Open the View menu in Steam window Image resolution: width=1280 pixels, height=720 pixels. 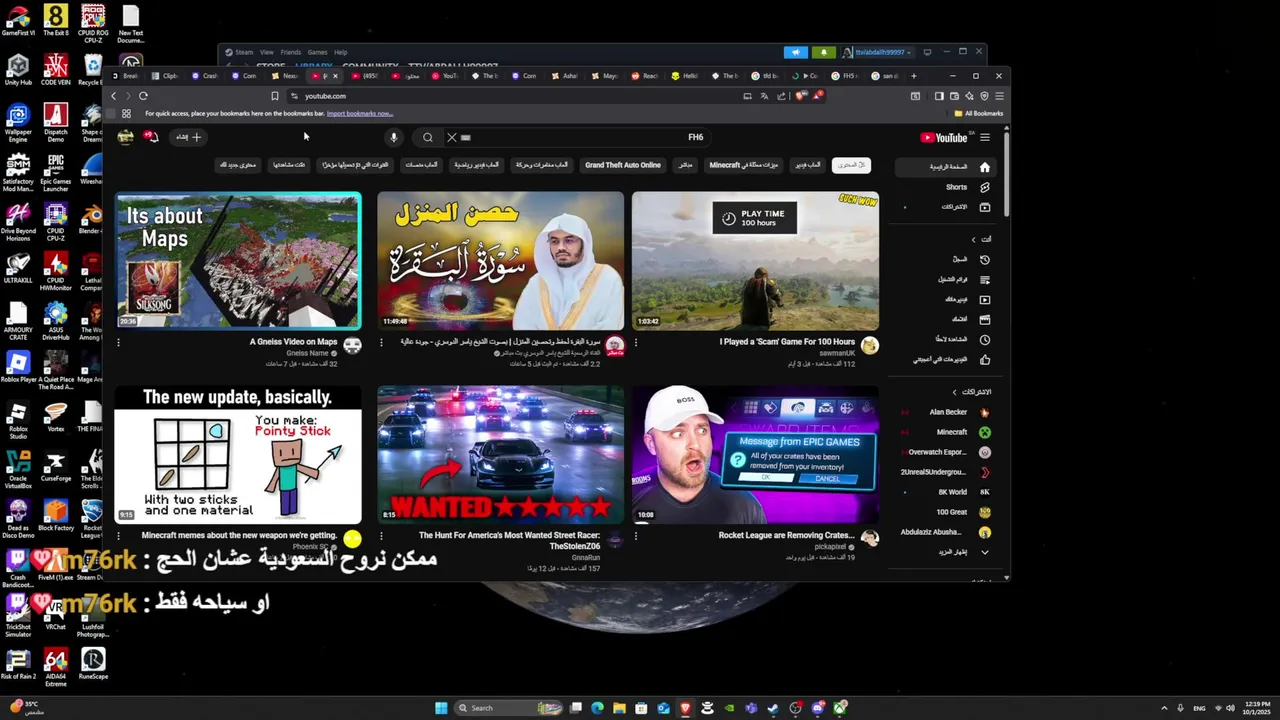[x=267, y=52]
